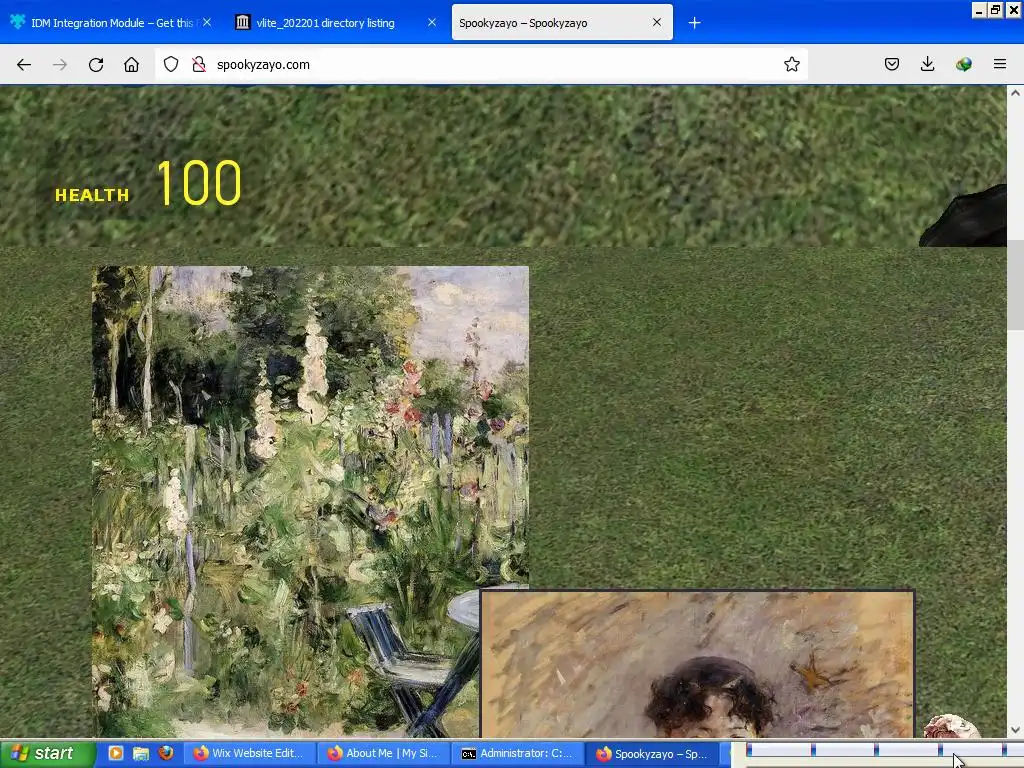Click the vertical scrollbar thumb
Screen dimensions: 1024x768
[1015, 285]
